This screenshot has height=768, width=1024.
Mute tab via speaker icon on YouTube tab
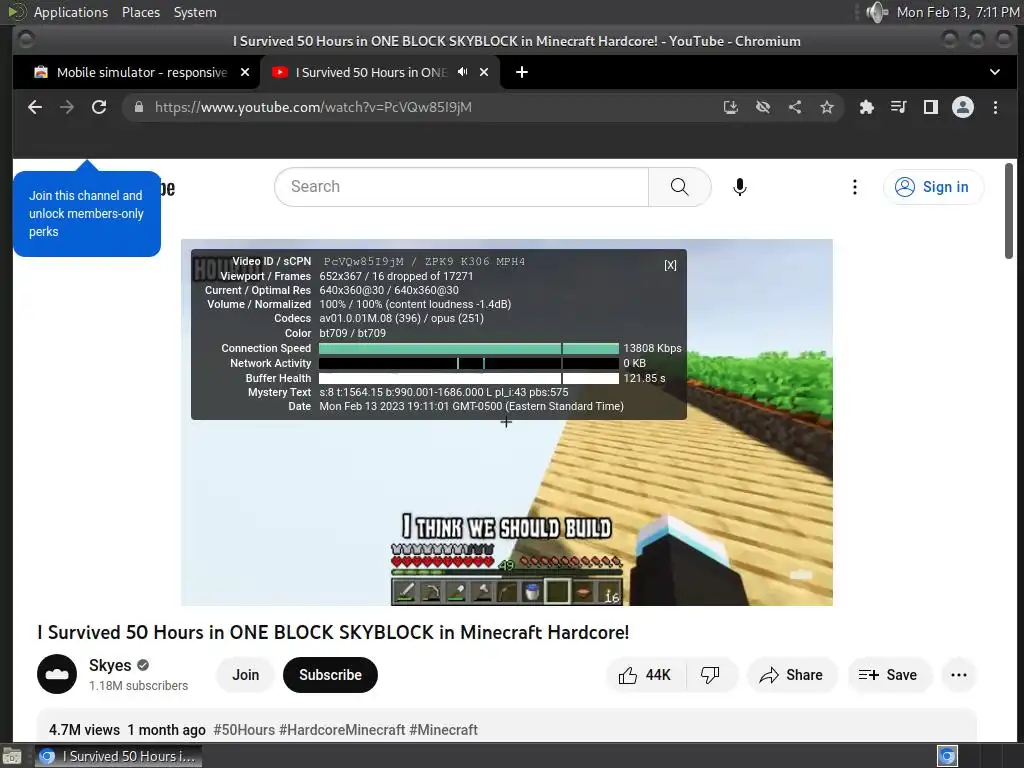click(462, 72)
